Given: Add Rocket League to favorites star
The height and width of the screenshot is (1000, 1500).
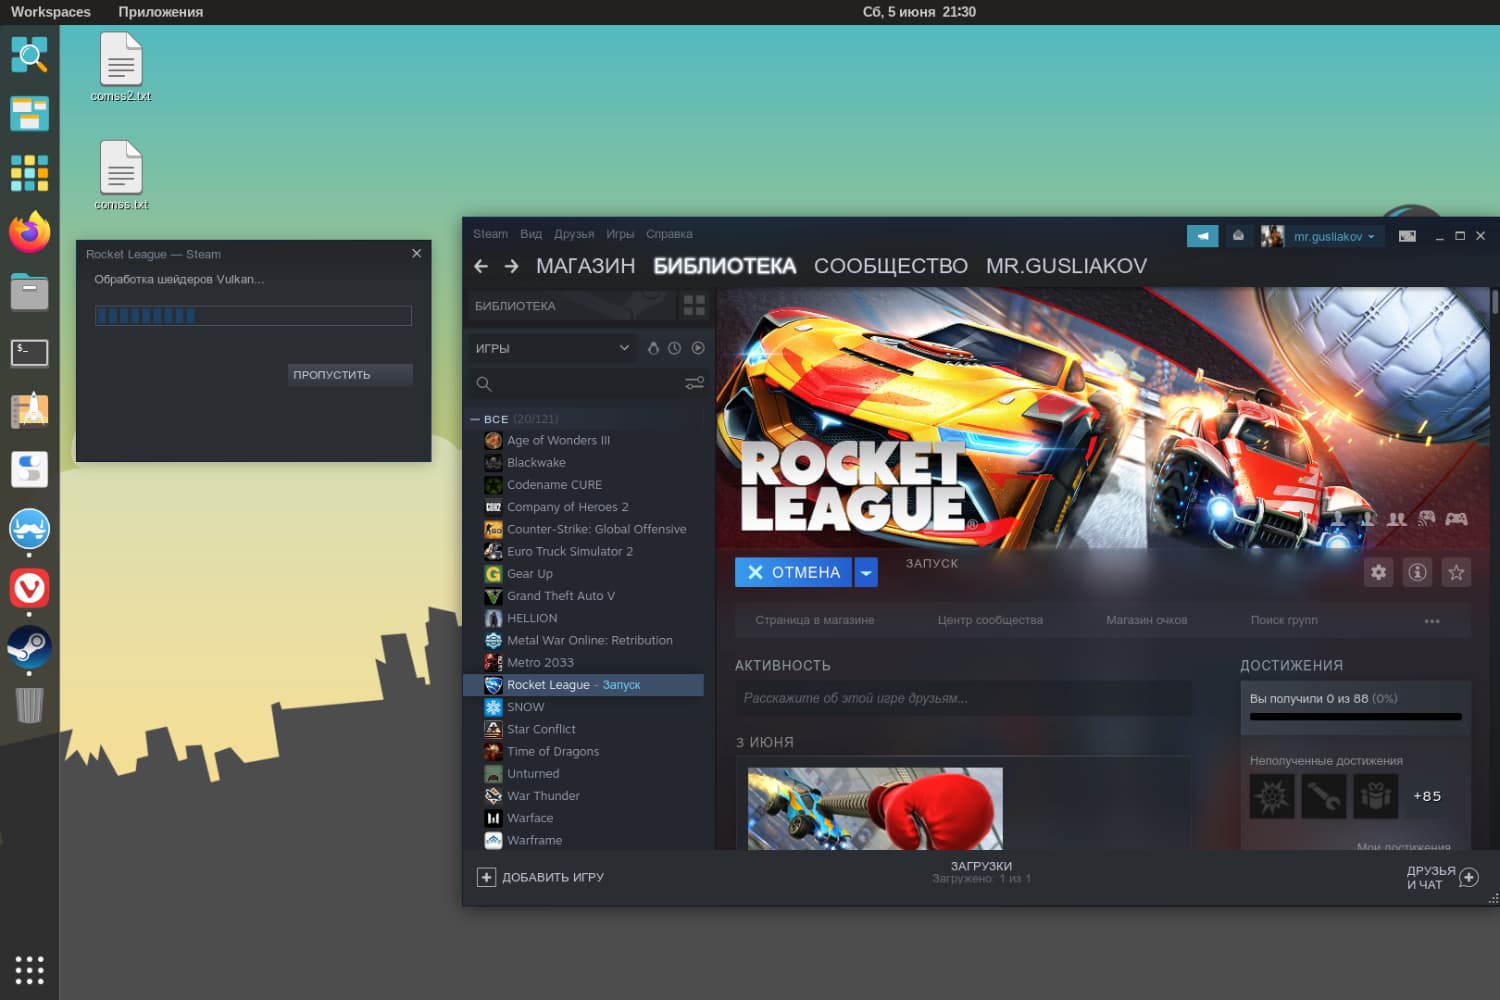Looking at the screenshot, I should coord(1457,572).
